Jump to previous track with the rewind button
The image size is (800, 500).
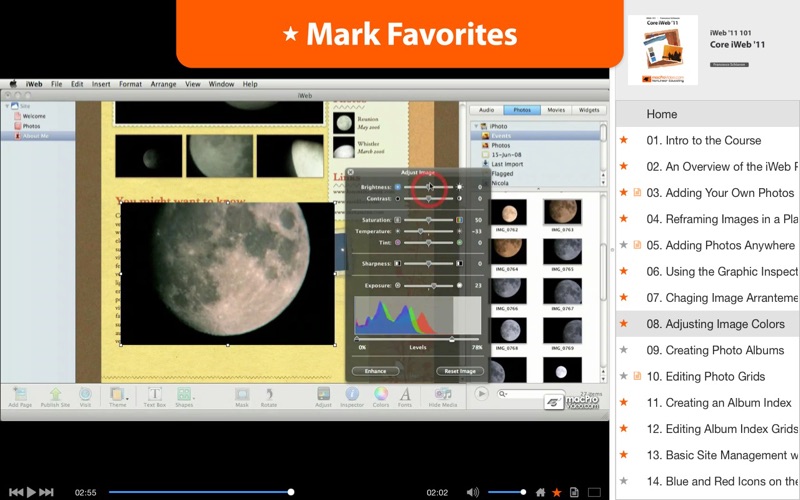16,492
